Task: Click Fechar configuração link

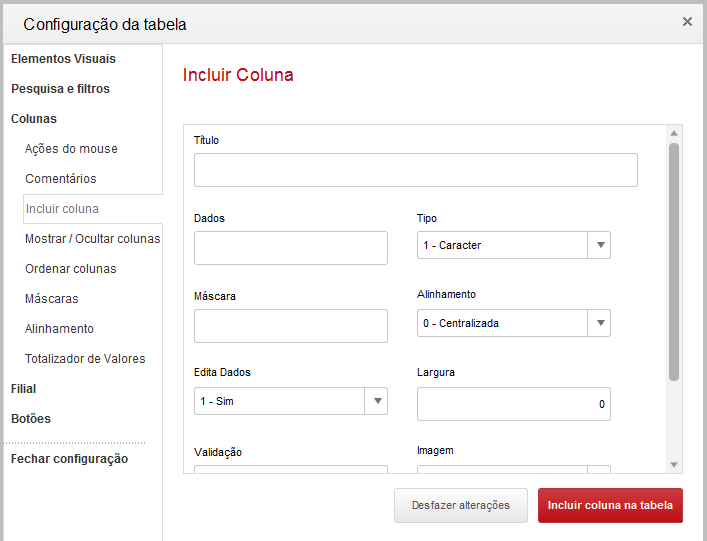Action: [x=69, y=459]
